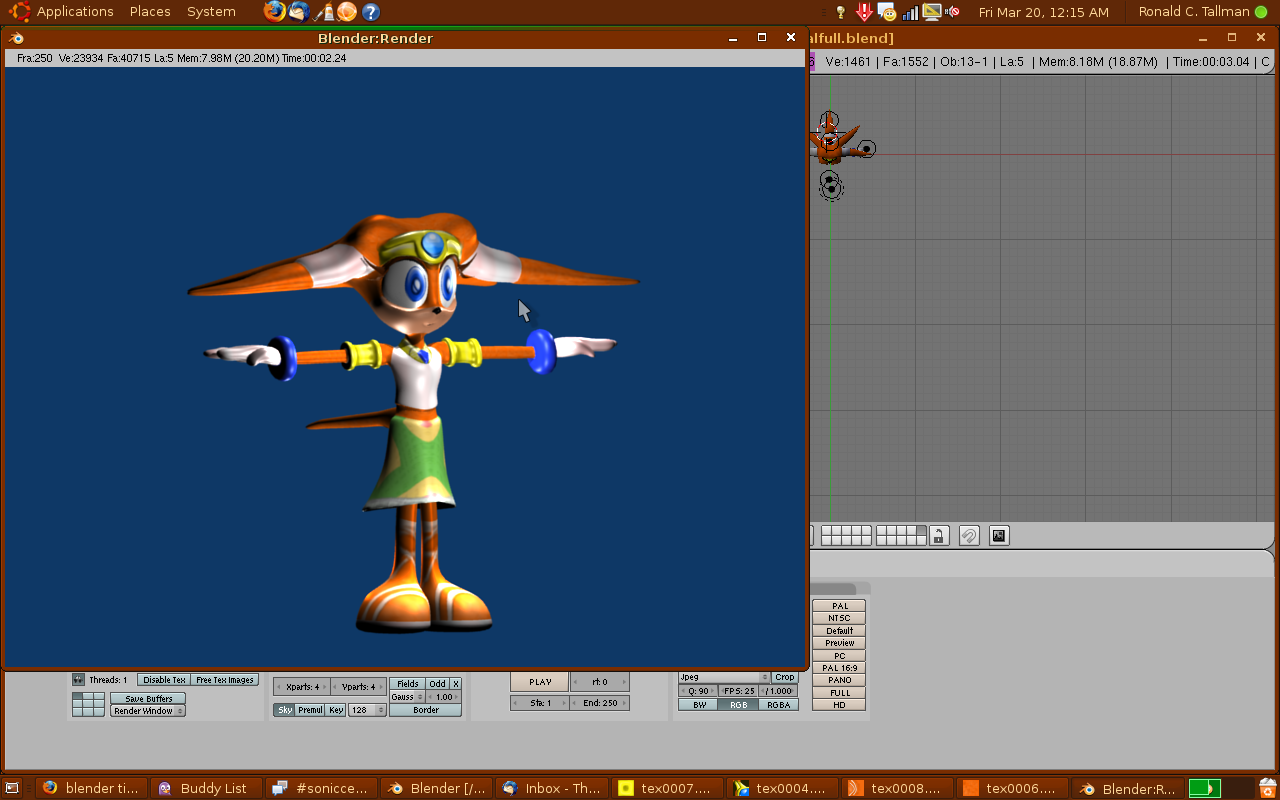
Task: Apply the Preview render preset
Action: coord(840,643)
